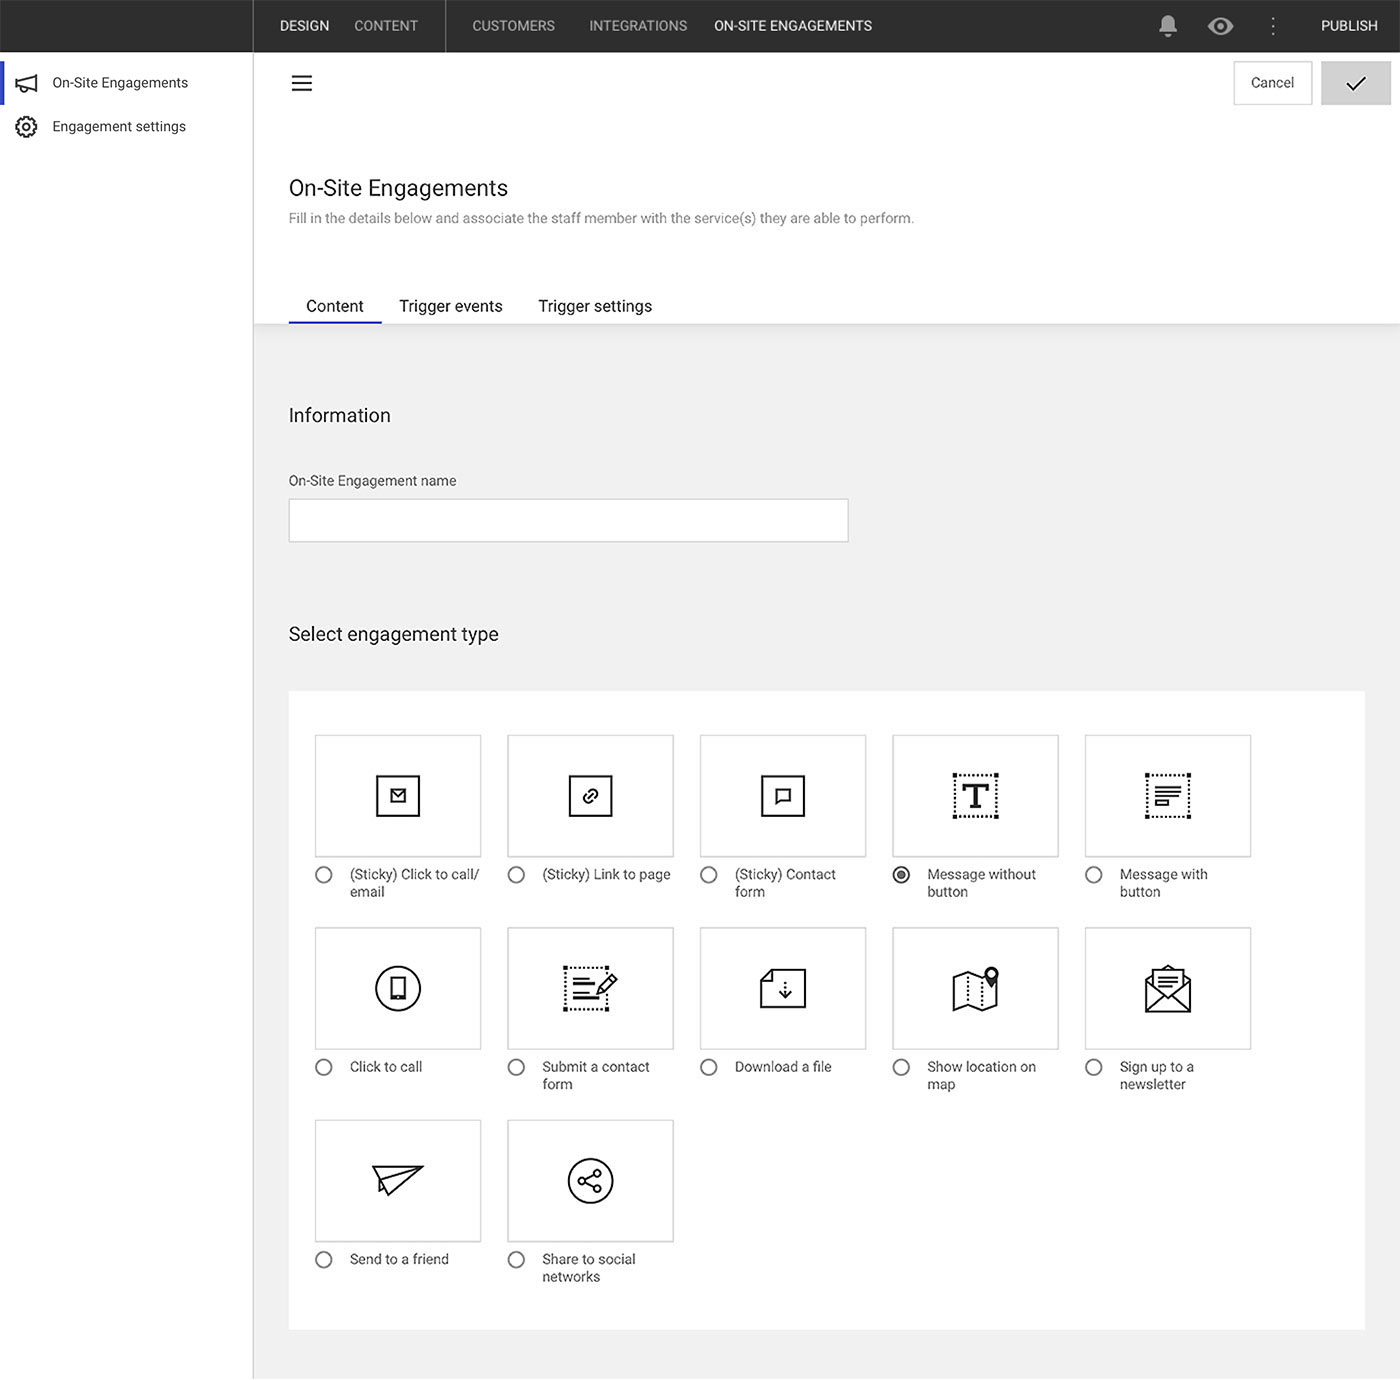Open the three-dot more options menu
The width and height of the screenshot is (1400, 1380).
pyautogui.click(x=1273, y=26)
